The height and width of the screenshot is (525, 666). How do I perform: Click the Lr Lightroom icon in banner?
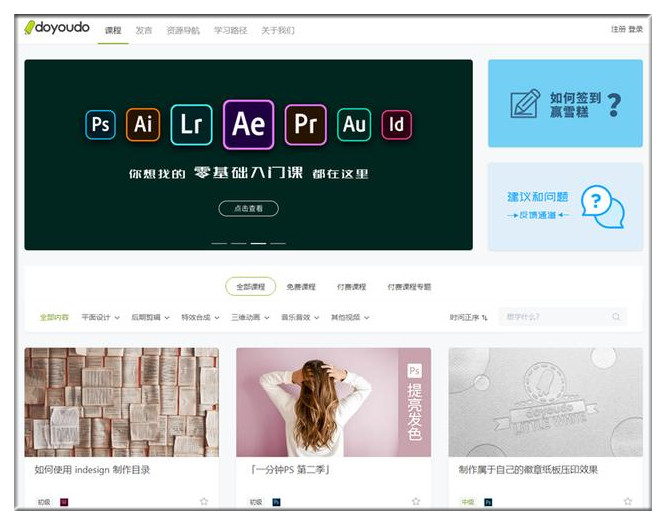coord(191,124)
